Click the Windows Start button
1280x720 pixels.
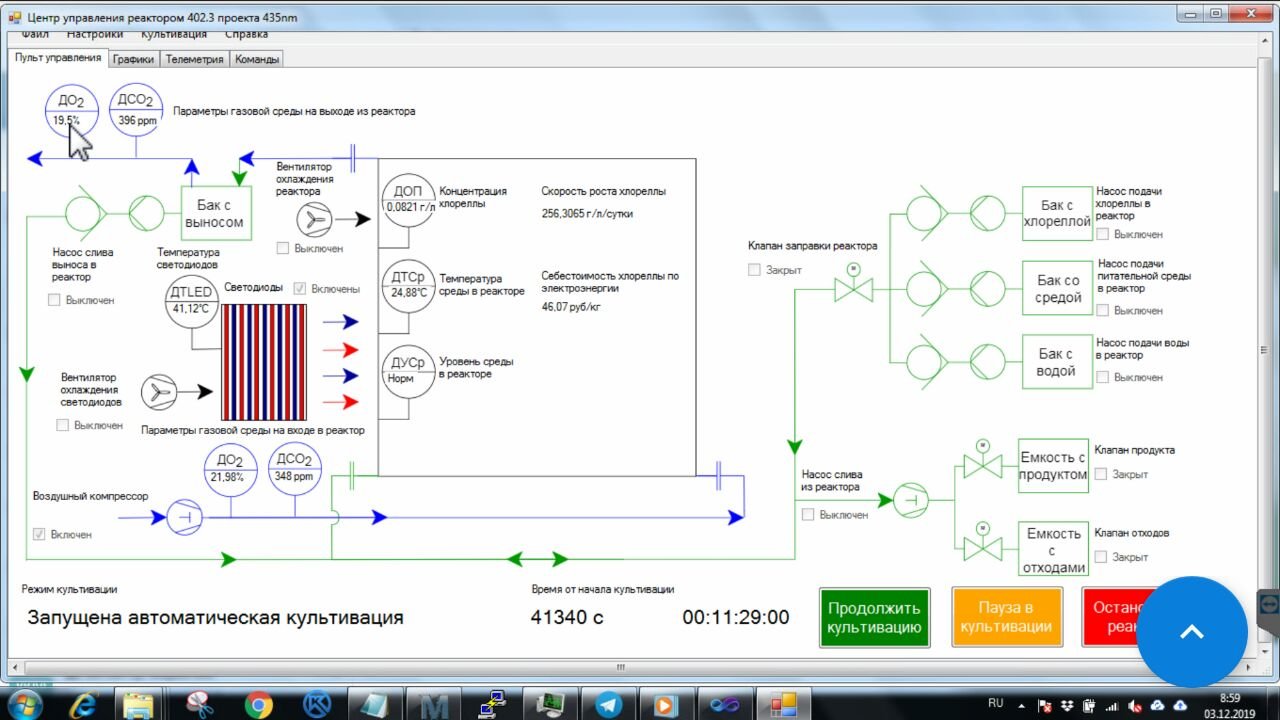24,704
